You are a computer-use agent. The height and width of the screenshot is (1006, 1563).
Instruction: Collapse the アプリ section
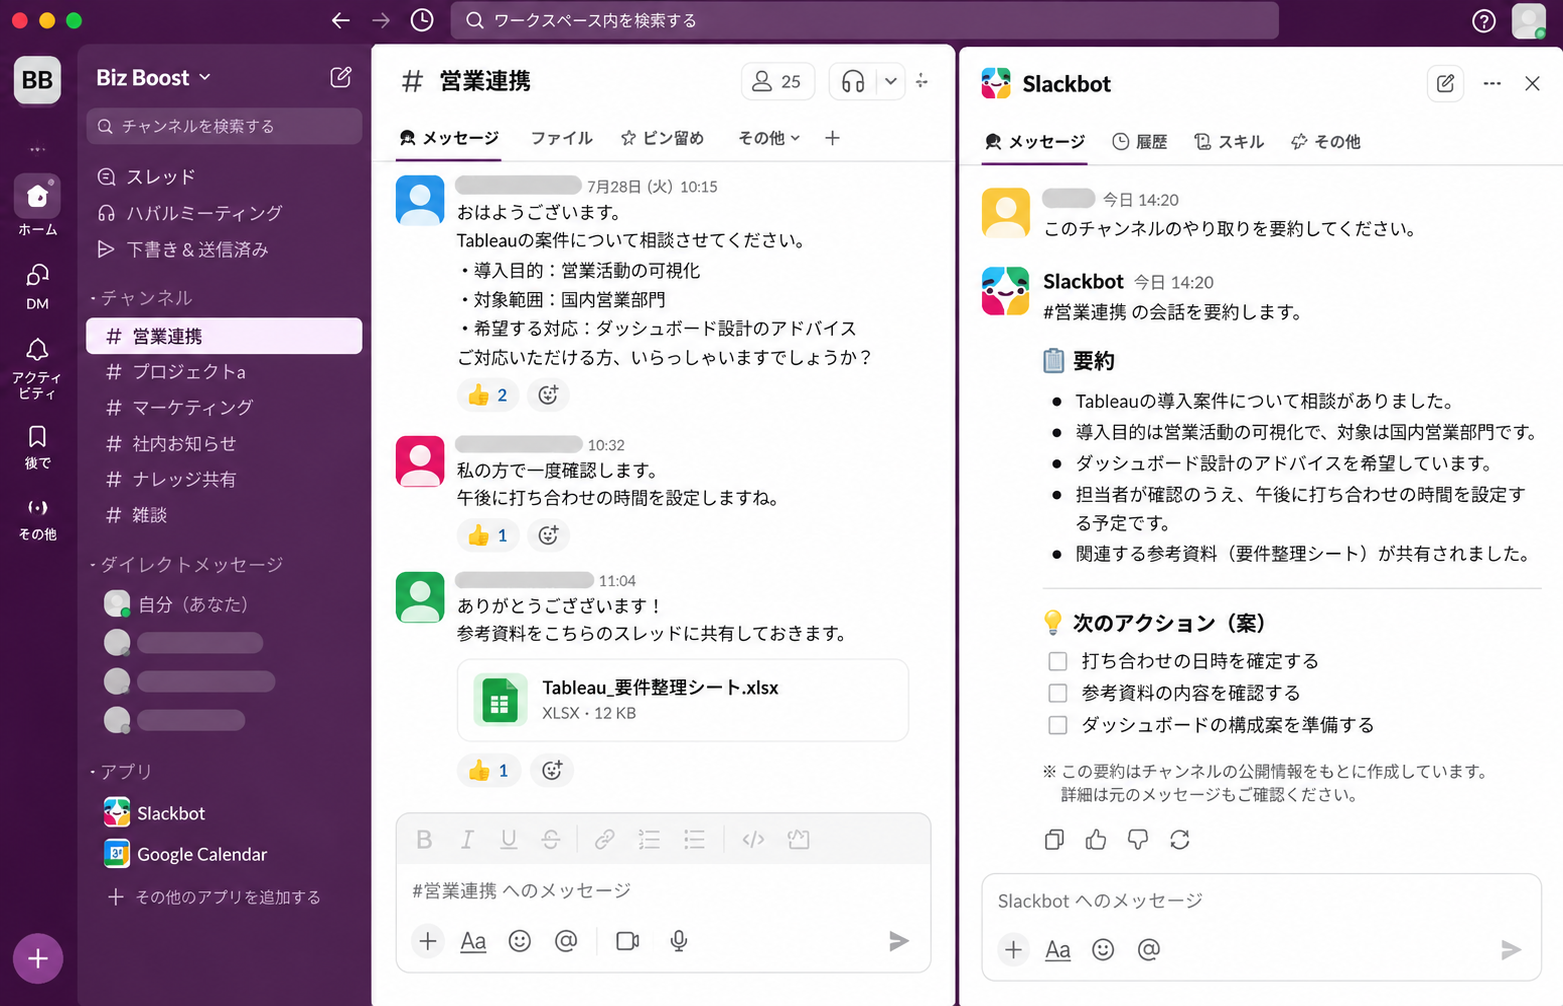(120, 772)
